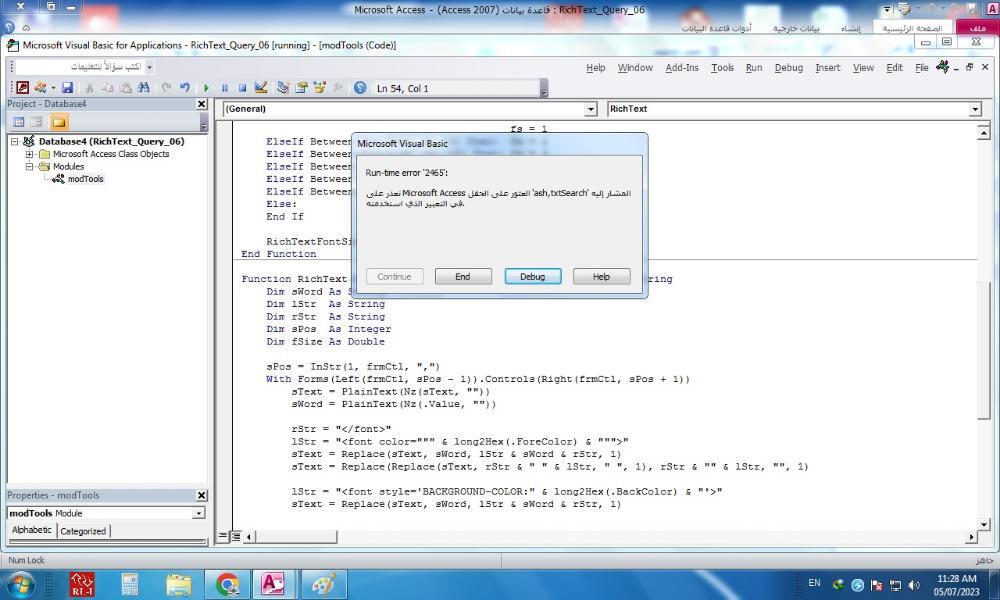The image size is (1000, 600).
Task: Open the Help menu
Action: (x=596, y=68)
